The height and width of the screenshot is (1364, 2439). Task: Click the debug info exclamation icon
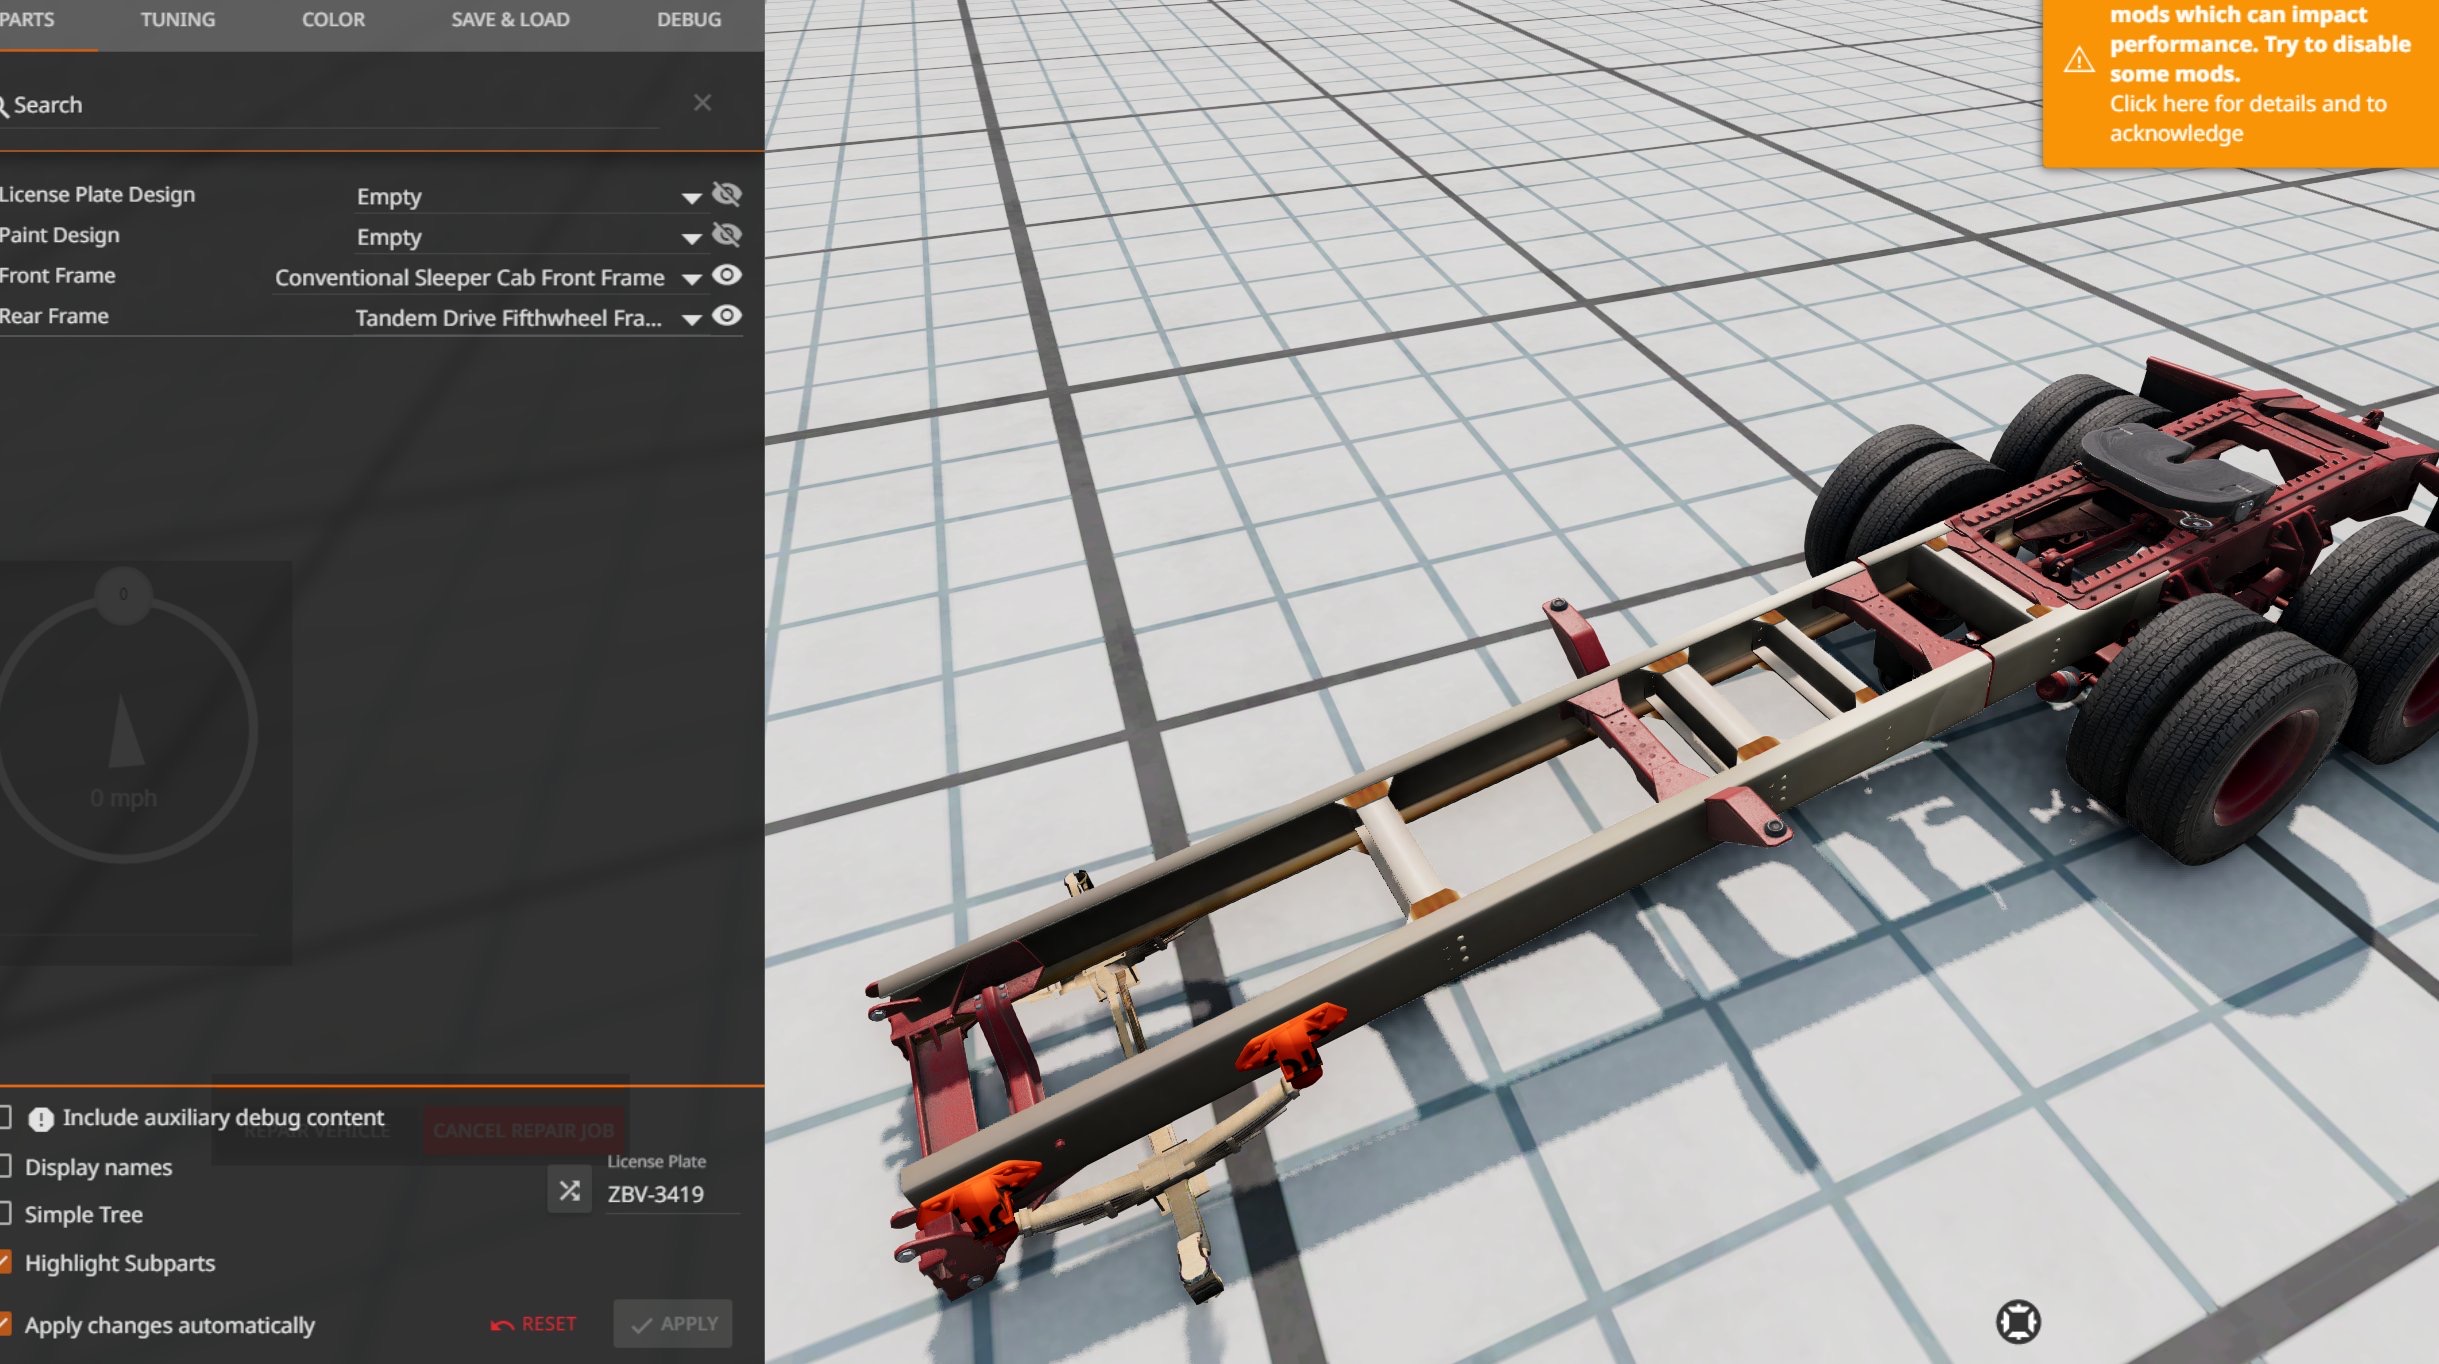[41, 1119]
